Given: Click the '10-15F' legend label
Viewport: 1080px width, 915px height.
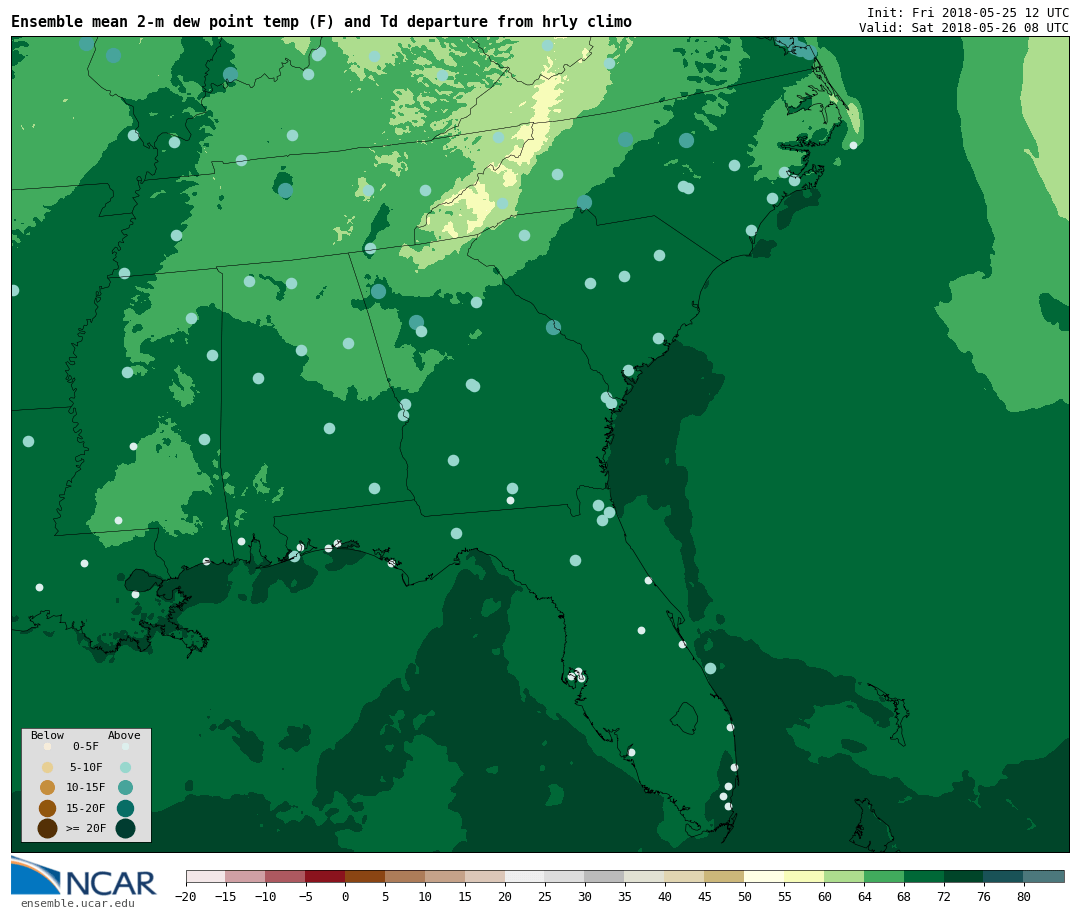Looking at the screenshot, I should pos(86,787).
